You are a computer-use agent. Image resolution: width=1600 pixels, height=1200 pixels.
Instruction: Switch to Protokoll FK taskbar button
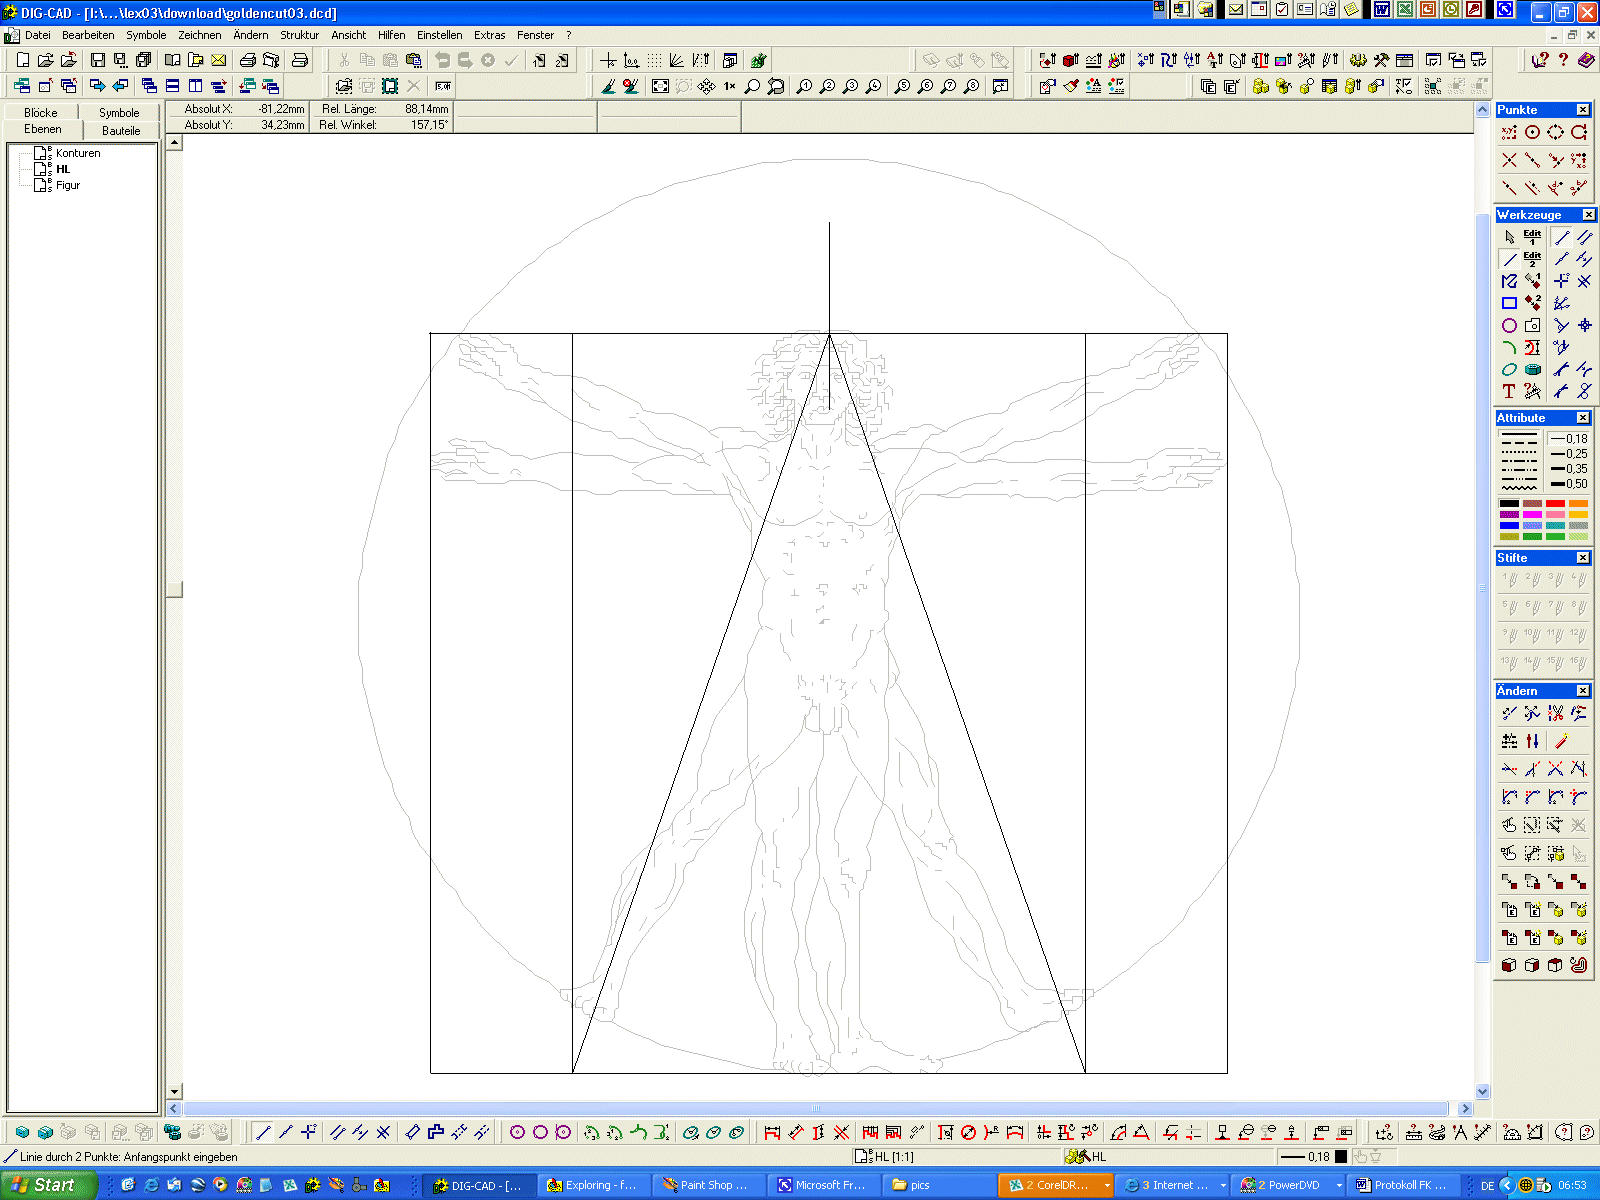pyautogui.click(x=1405, y=1185)
